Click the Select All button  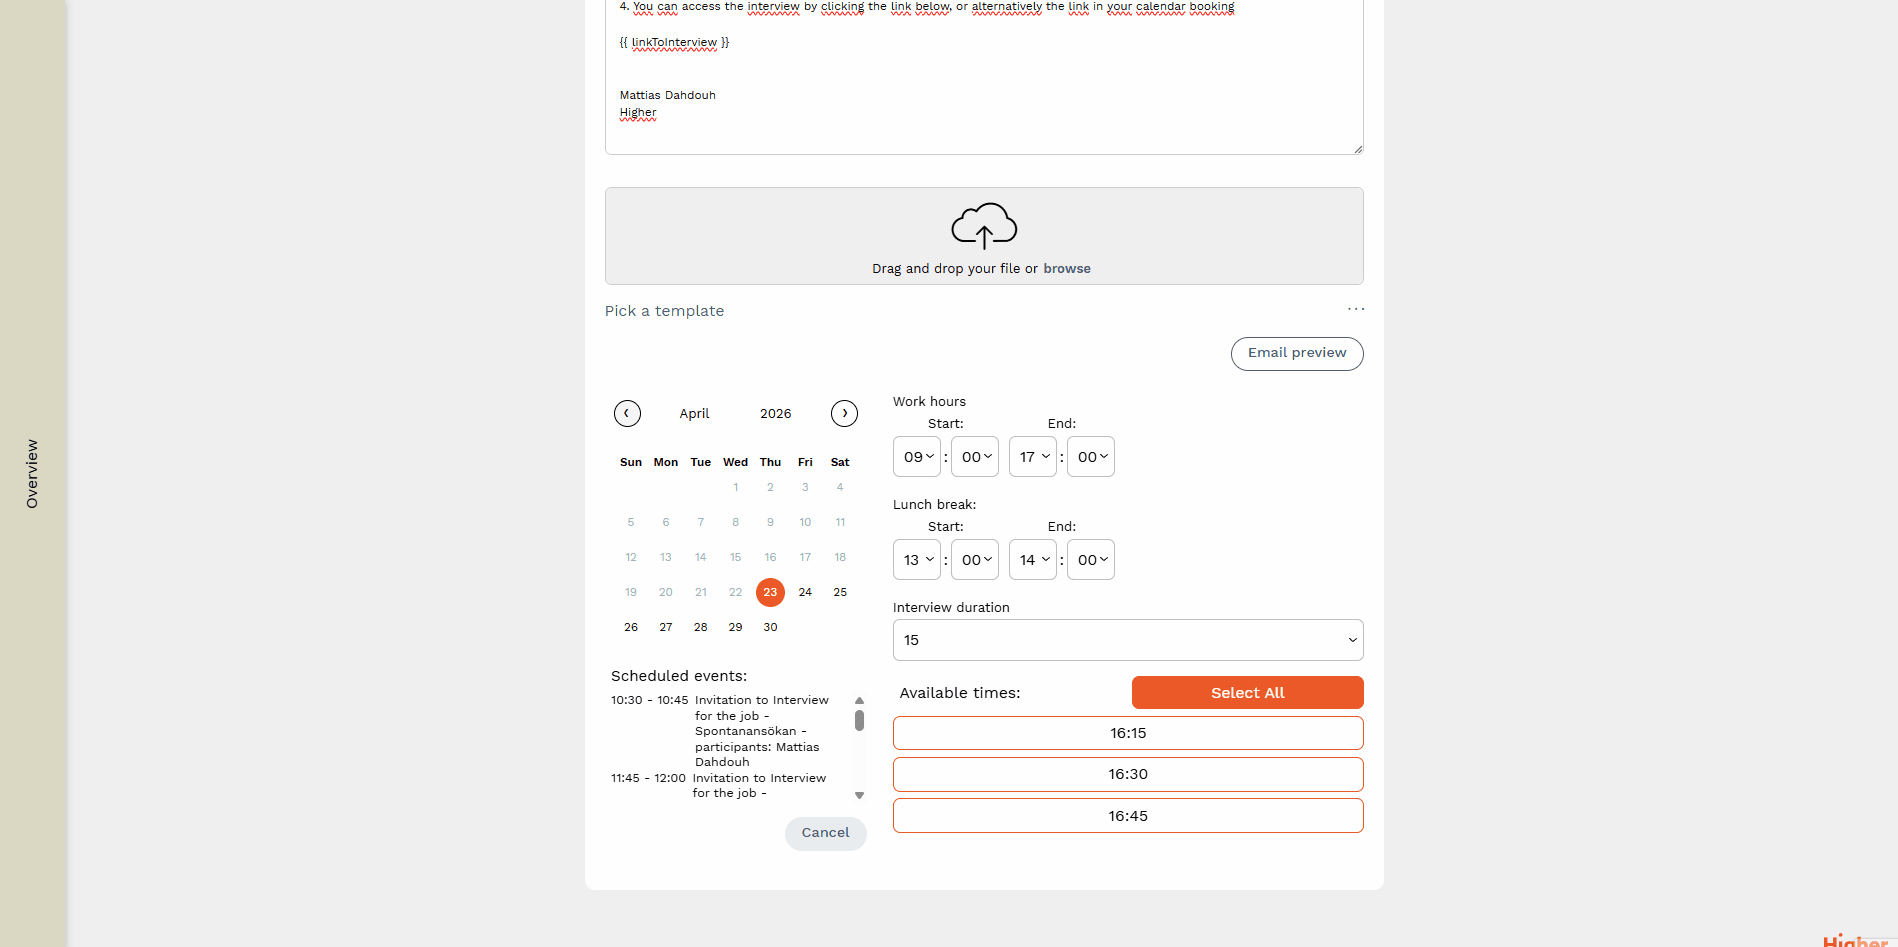point(1248,693)
